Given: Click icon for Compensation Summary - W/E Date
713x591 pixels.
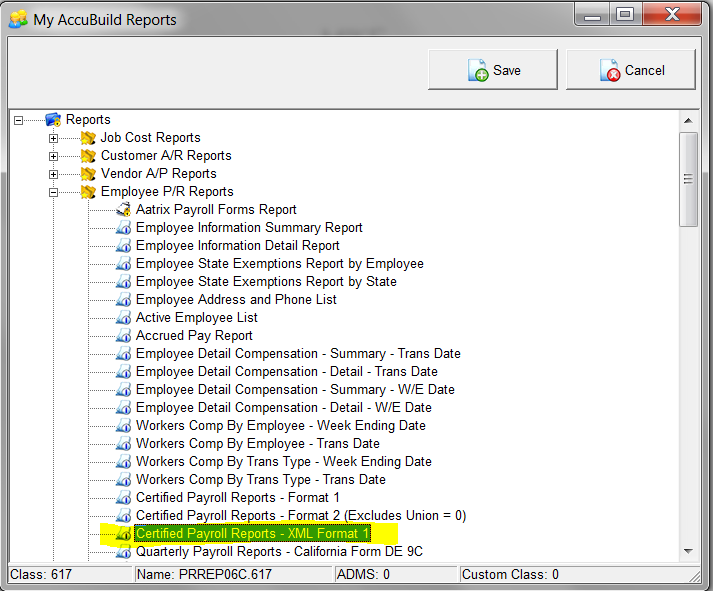Looking at the screenshot, I should pyautogui.click(x=123, y=390).
